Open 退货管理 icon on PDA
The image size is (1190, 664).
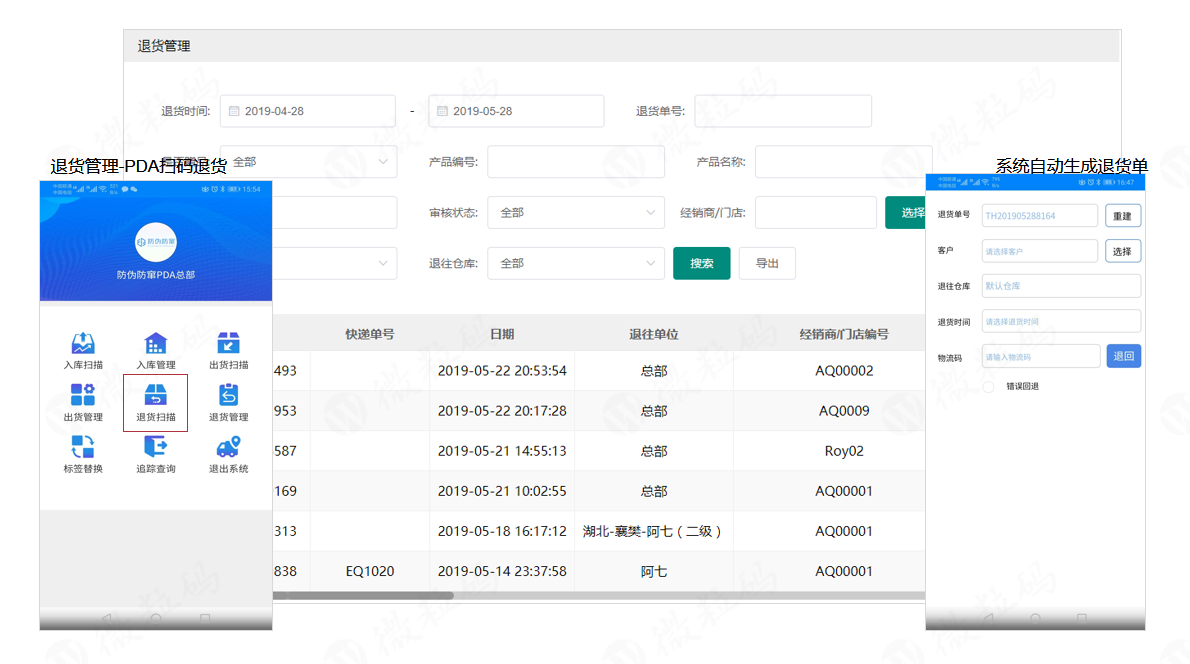229,396
